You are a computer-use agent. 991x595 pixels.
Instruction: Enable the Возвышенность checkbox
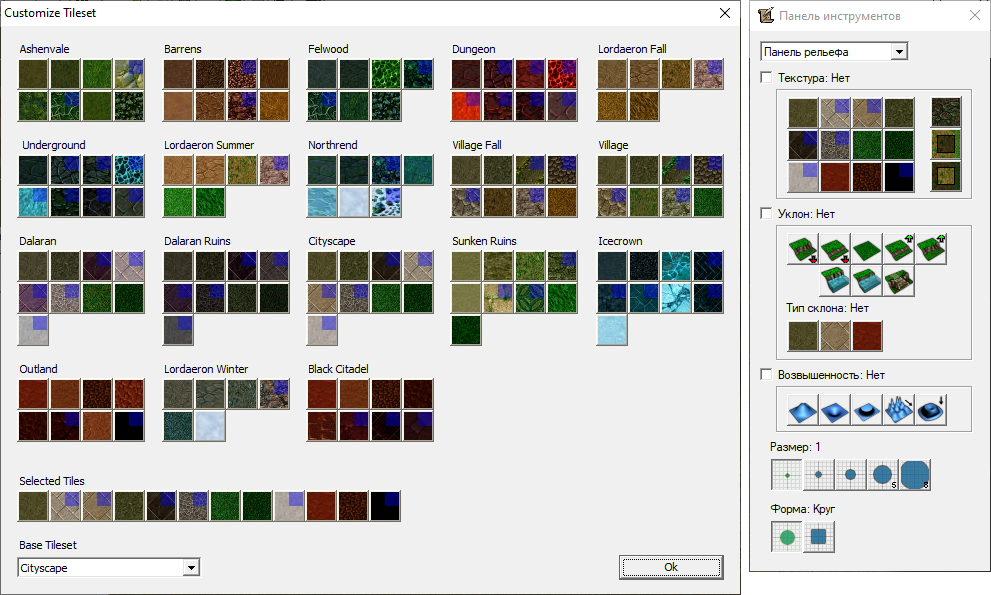[766, 375]
